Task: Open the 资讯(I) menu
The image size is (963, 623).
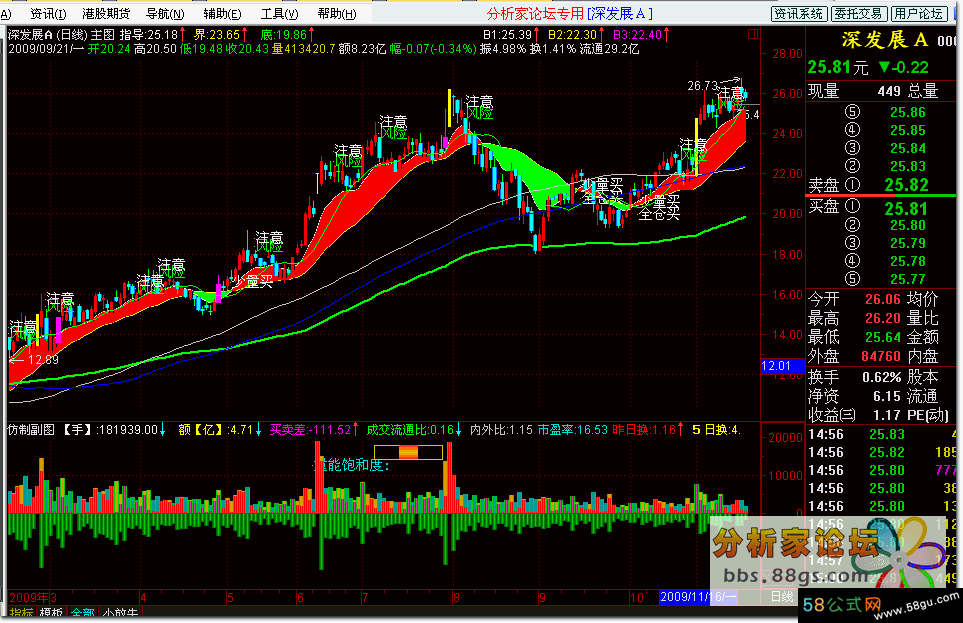Action: 49,14
